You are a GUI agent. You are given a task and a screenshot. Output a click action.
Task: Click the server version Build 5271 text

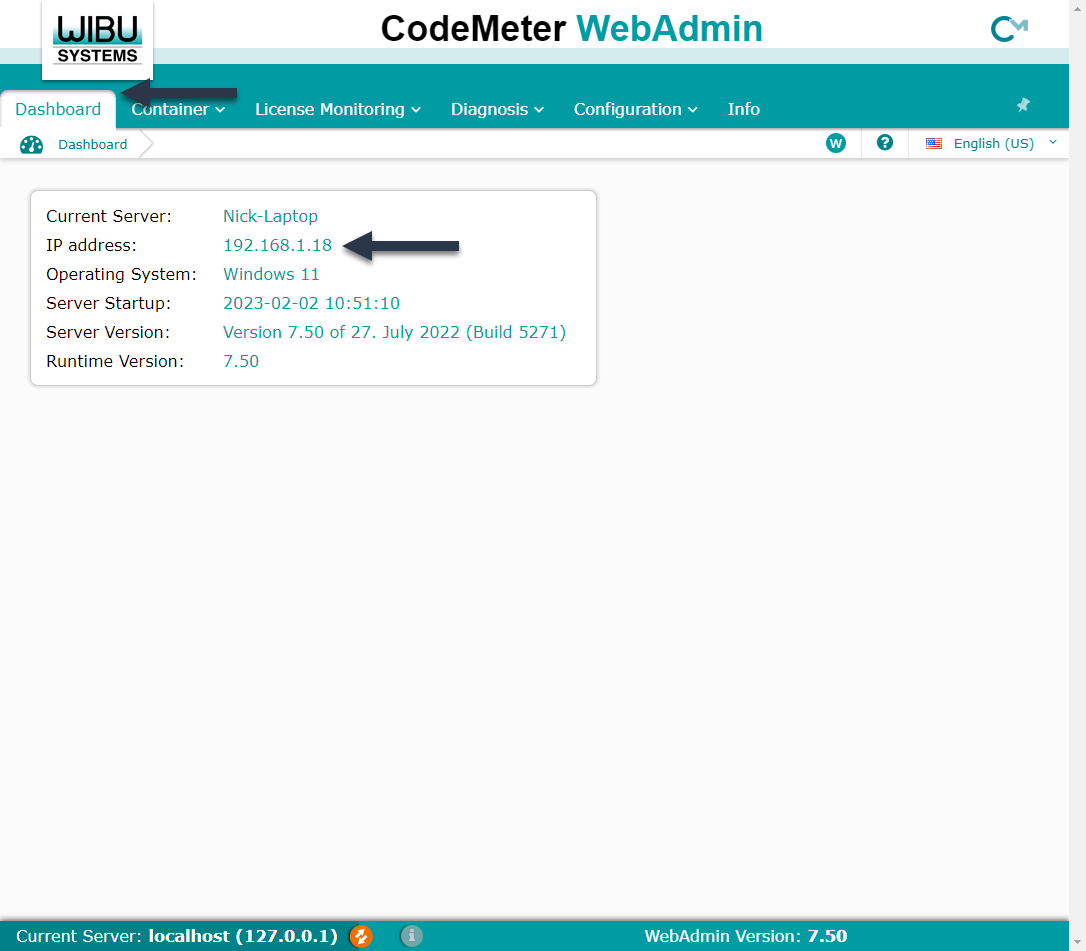tap(394, 332)
